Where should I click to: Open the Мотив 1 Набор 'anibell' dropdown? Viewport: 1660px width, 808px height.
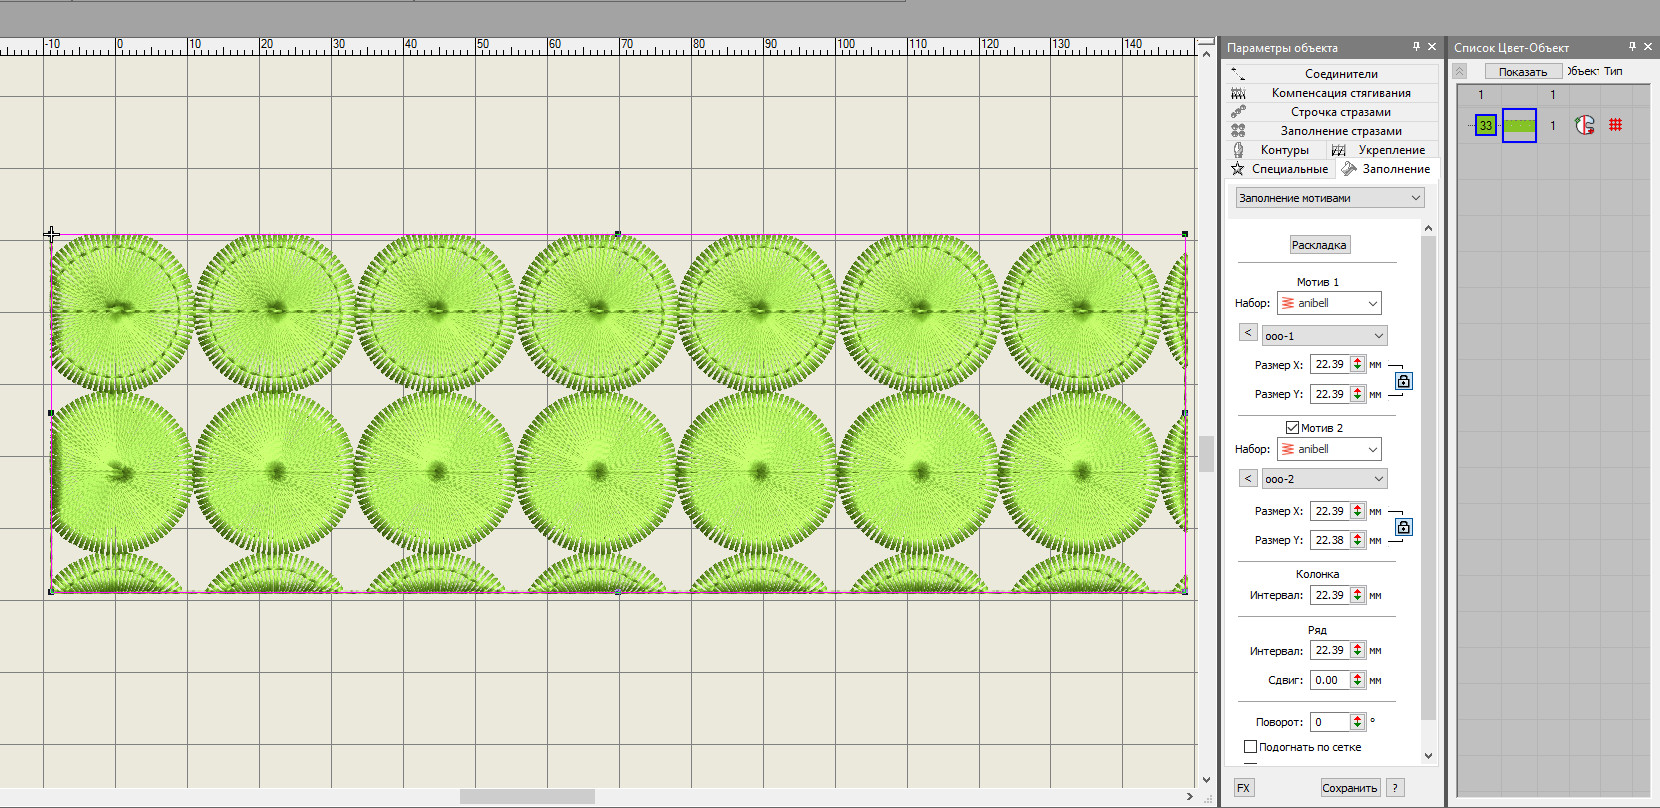tap(1329, 303)
